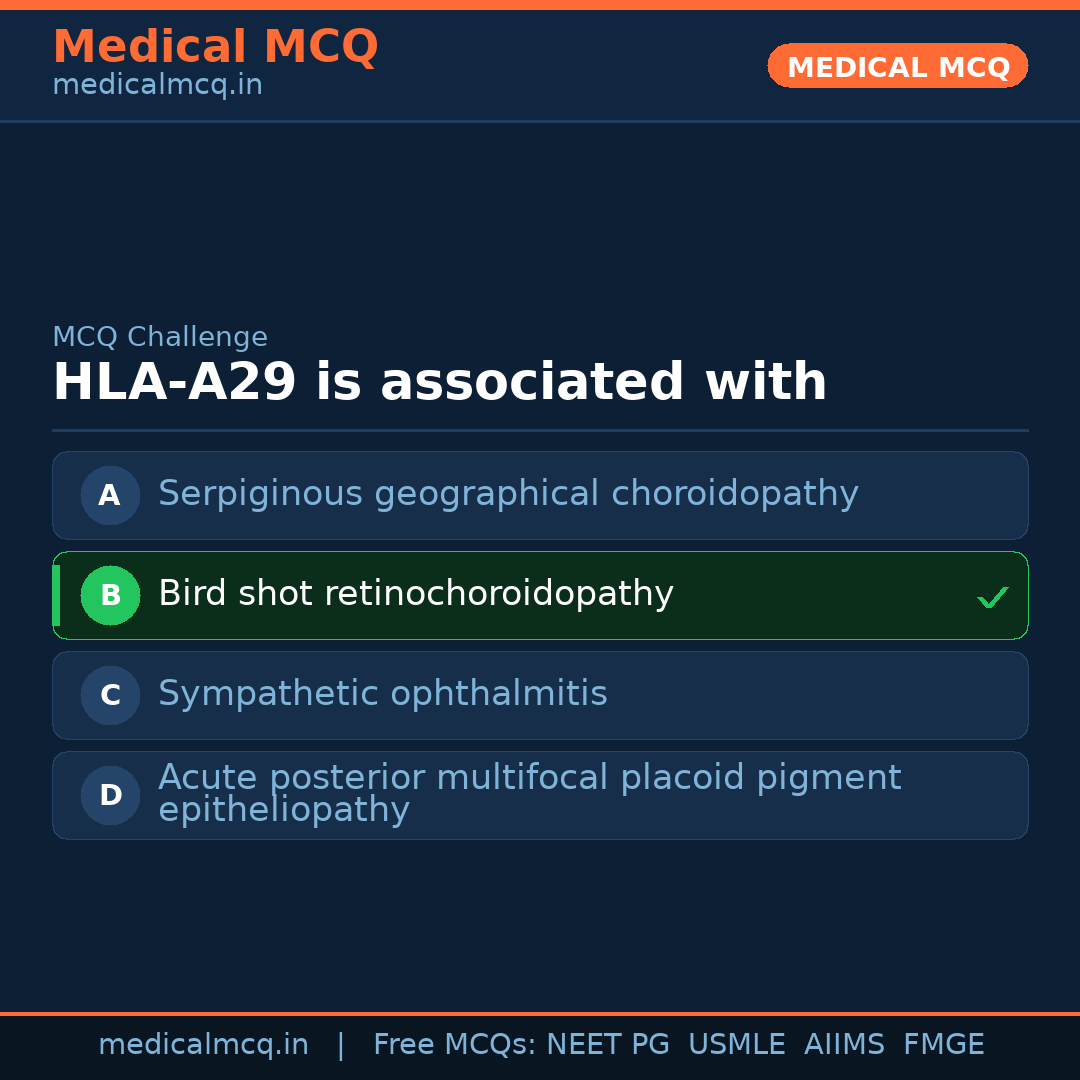This screenshot has width=1080, height=1080.
Task: Select the green letter B circle badge
Action: point(110,595)
